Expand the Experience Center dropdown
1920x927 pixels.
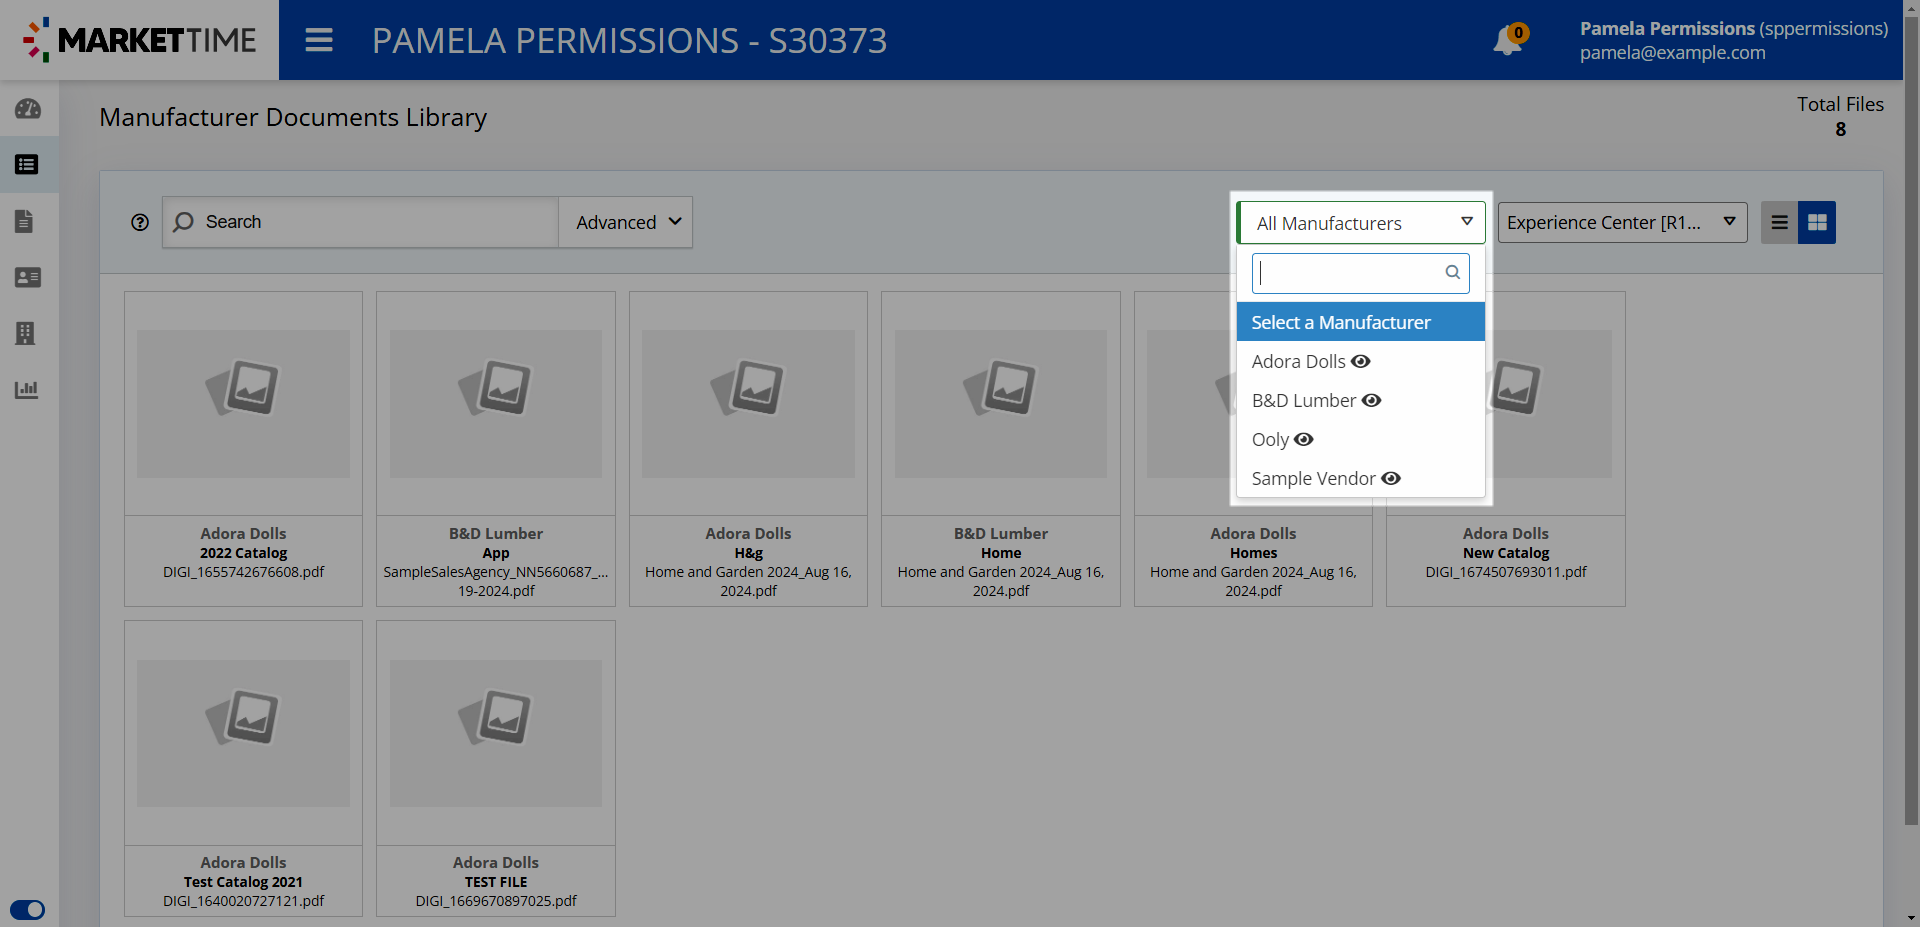[x=1621, y=222]
